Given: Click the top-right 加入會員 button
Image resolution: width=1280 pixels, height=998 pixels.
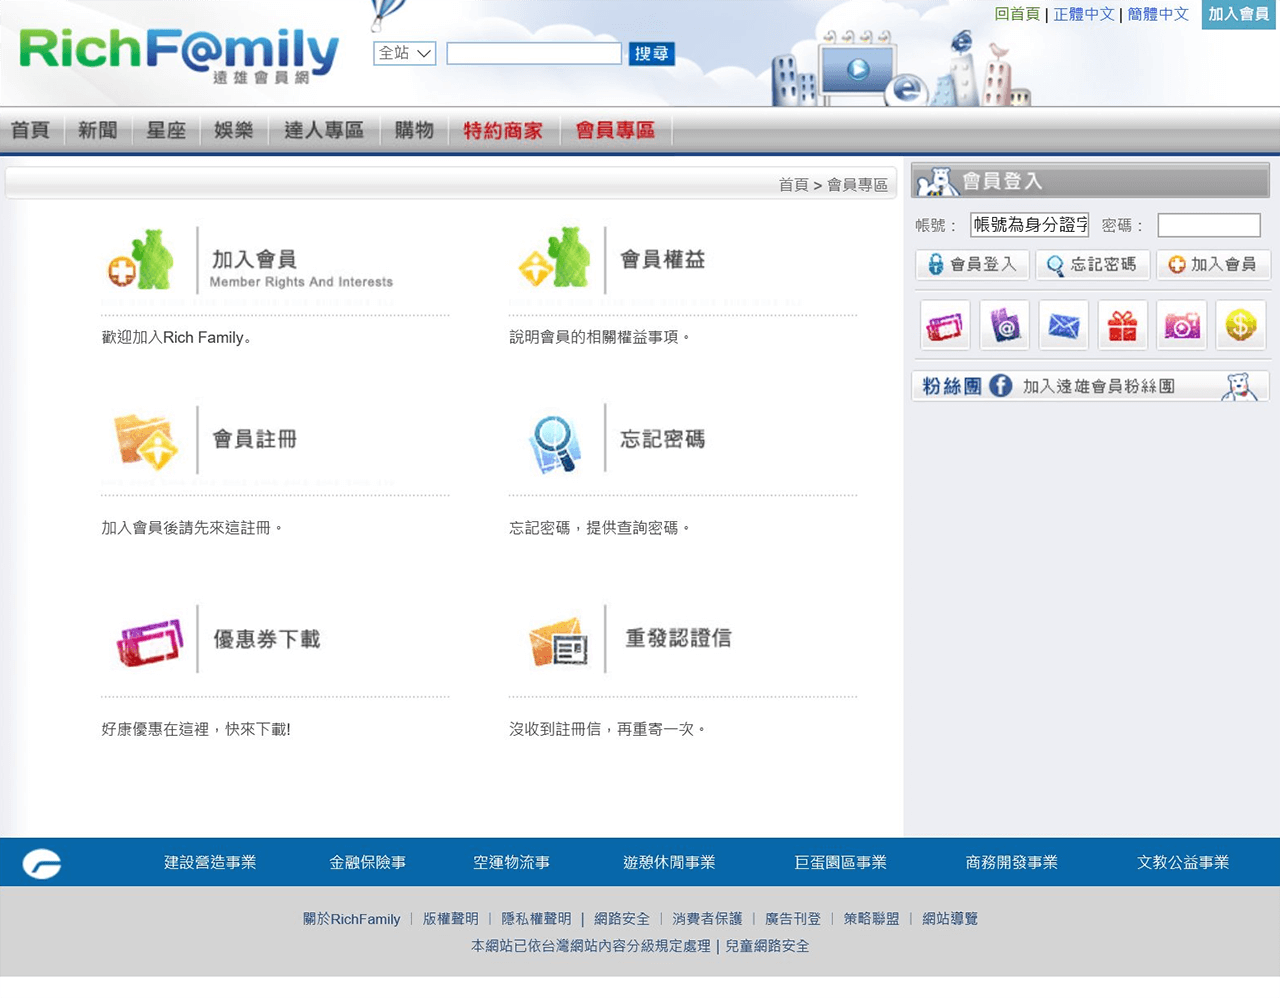Looking at the screenshot, I should [x=1238, y=14].
